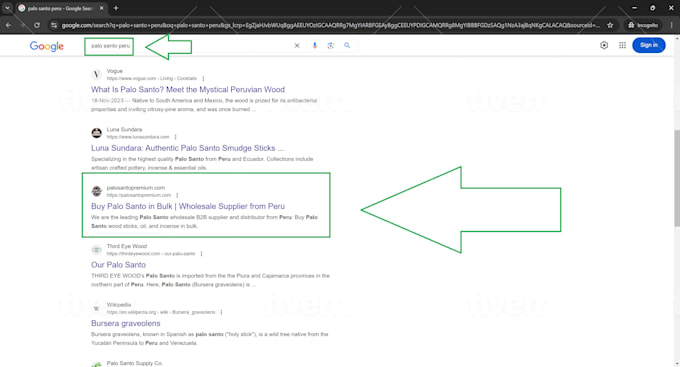Open the Google apps grid icon
Image resolution: width=680 pixels, height=367 pixels.
point(622,45)
